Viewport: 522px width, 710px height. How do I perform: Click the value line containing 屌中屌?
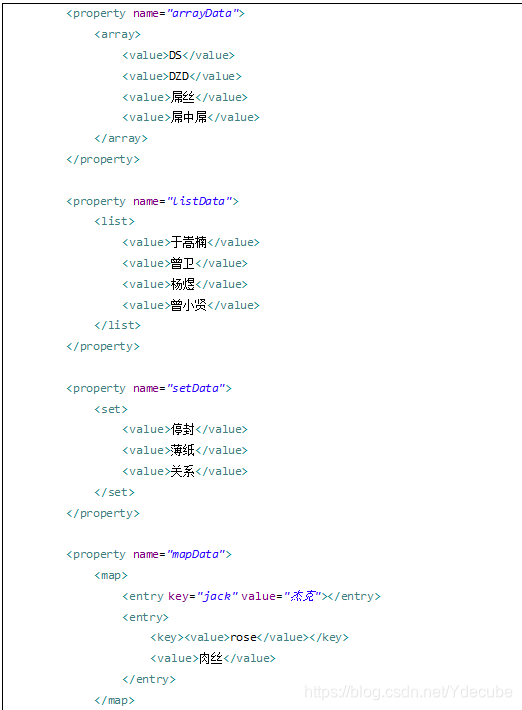[191, 117]
